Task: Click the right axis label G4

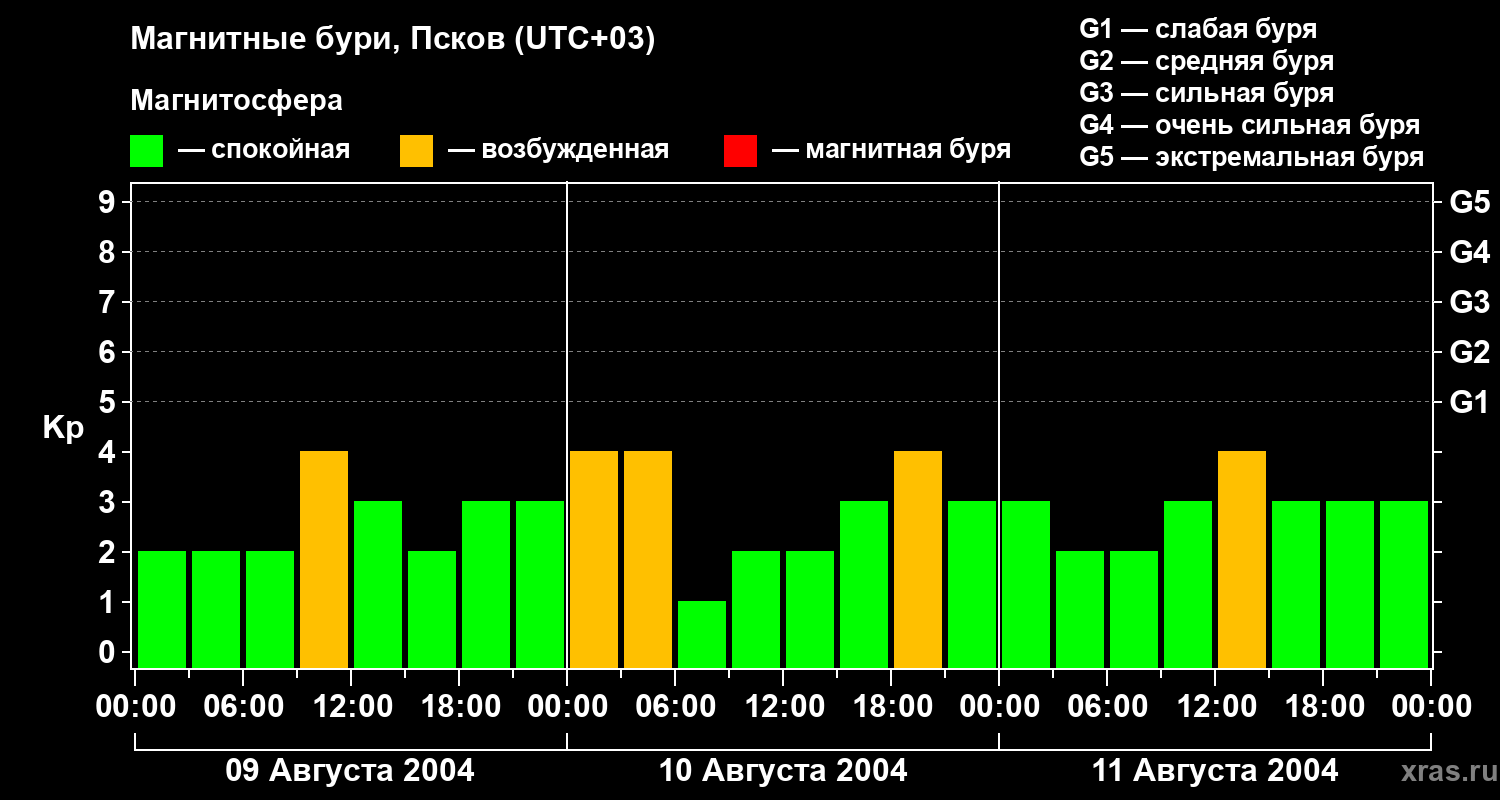Action: point(1470,252)
